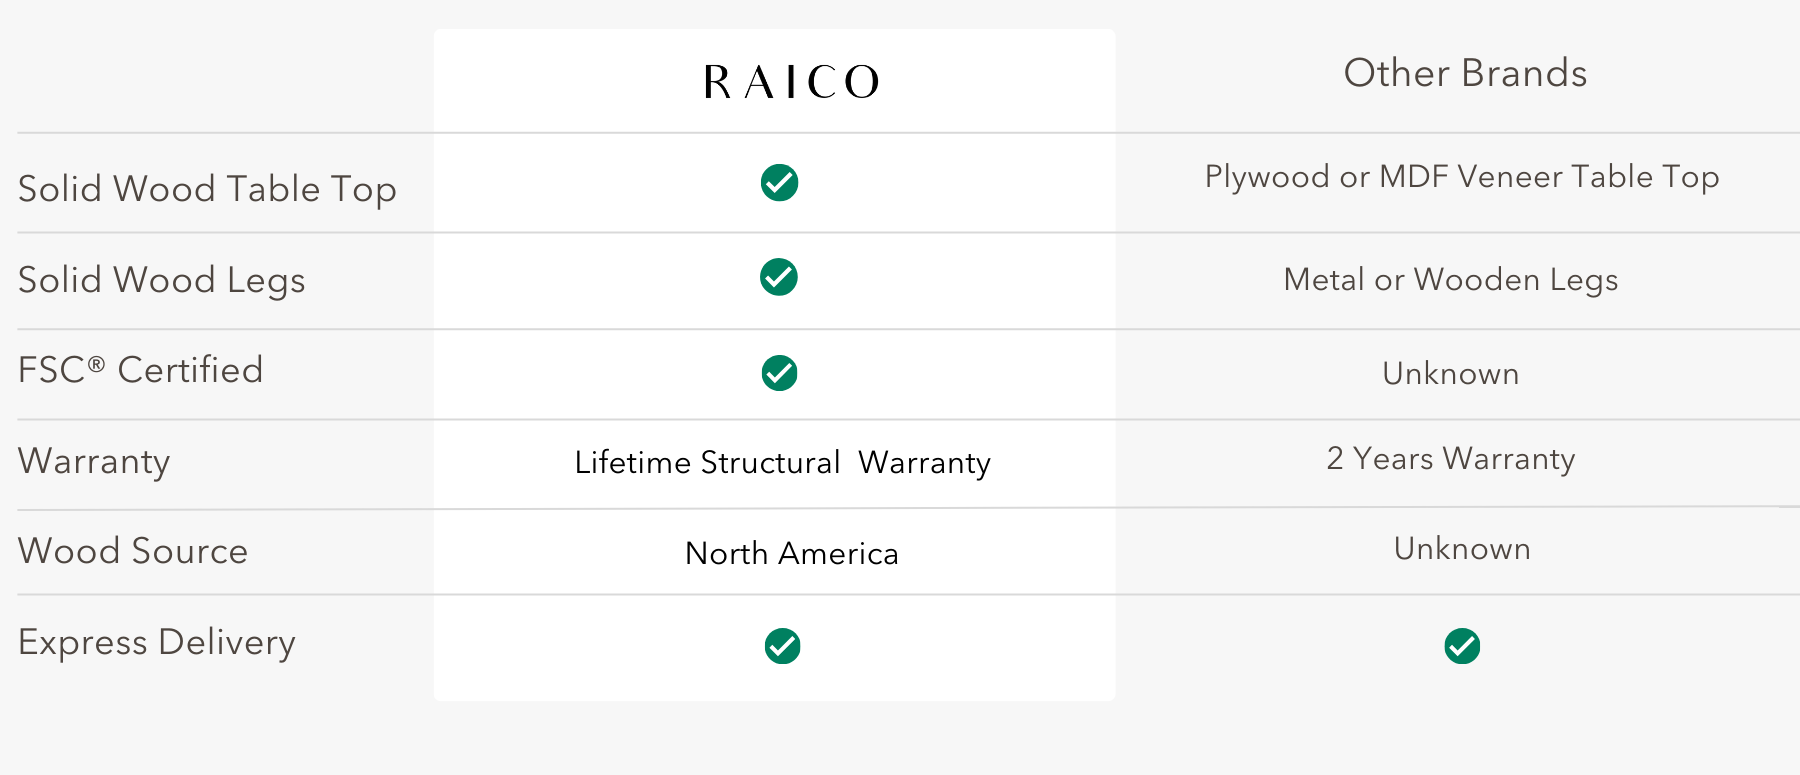The width and height of the screenshot is (1800, 775).
Task: Click the Plywood or MDF Veneer Table Top text
Action: pos(1461,177)
